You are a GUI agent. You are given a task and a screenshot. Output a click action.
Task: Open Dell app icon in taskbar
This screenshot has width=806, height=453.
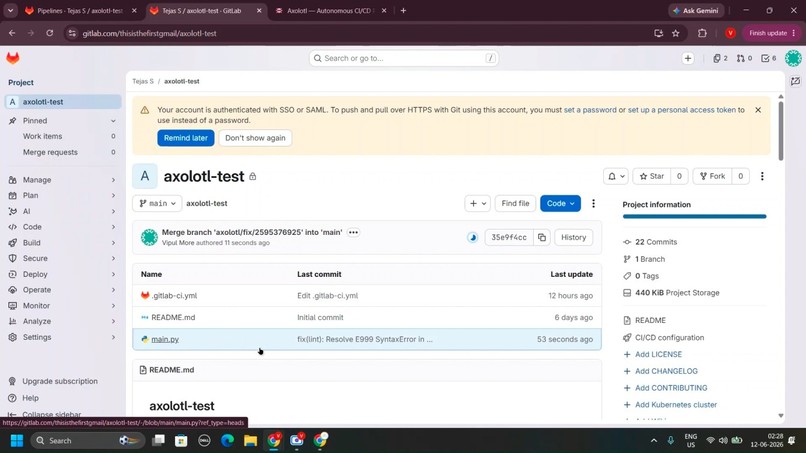(204, 441)
